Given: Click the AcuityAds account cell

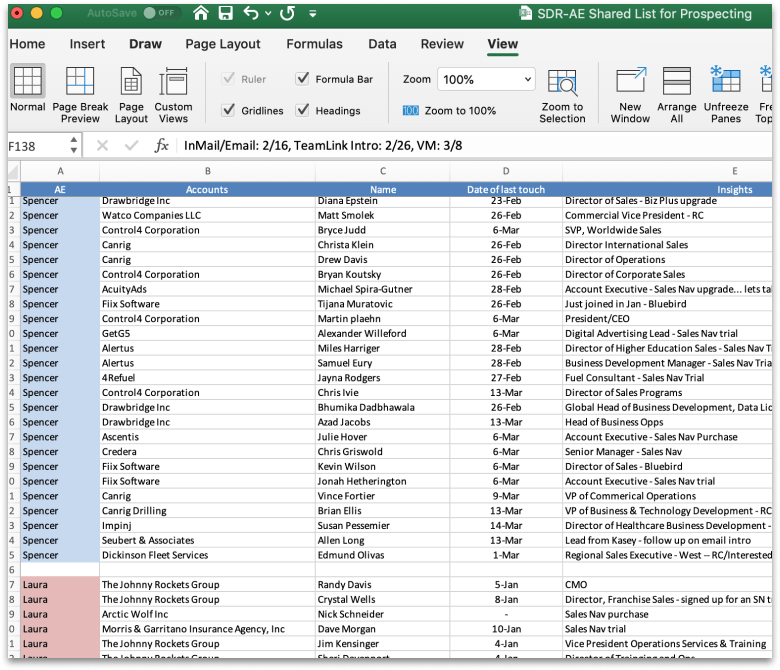Looking at the screenshot, I should (207, 289).
